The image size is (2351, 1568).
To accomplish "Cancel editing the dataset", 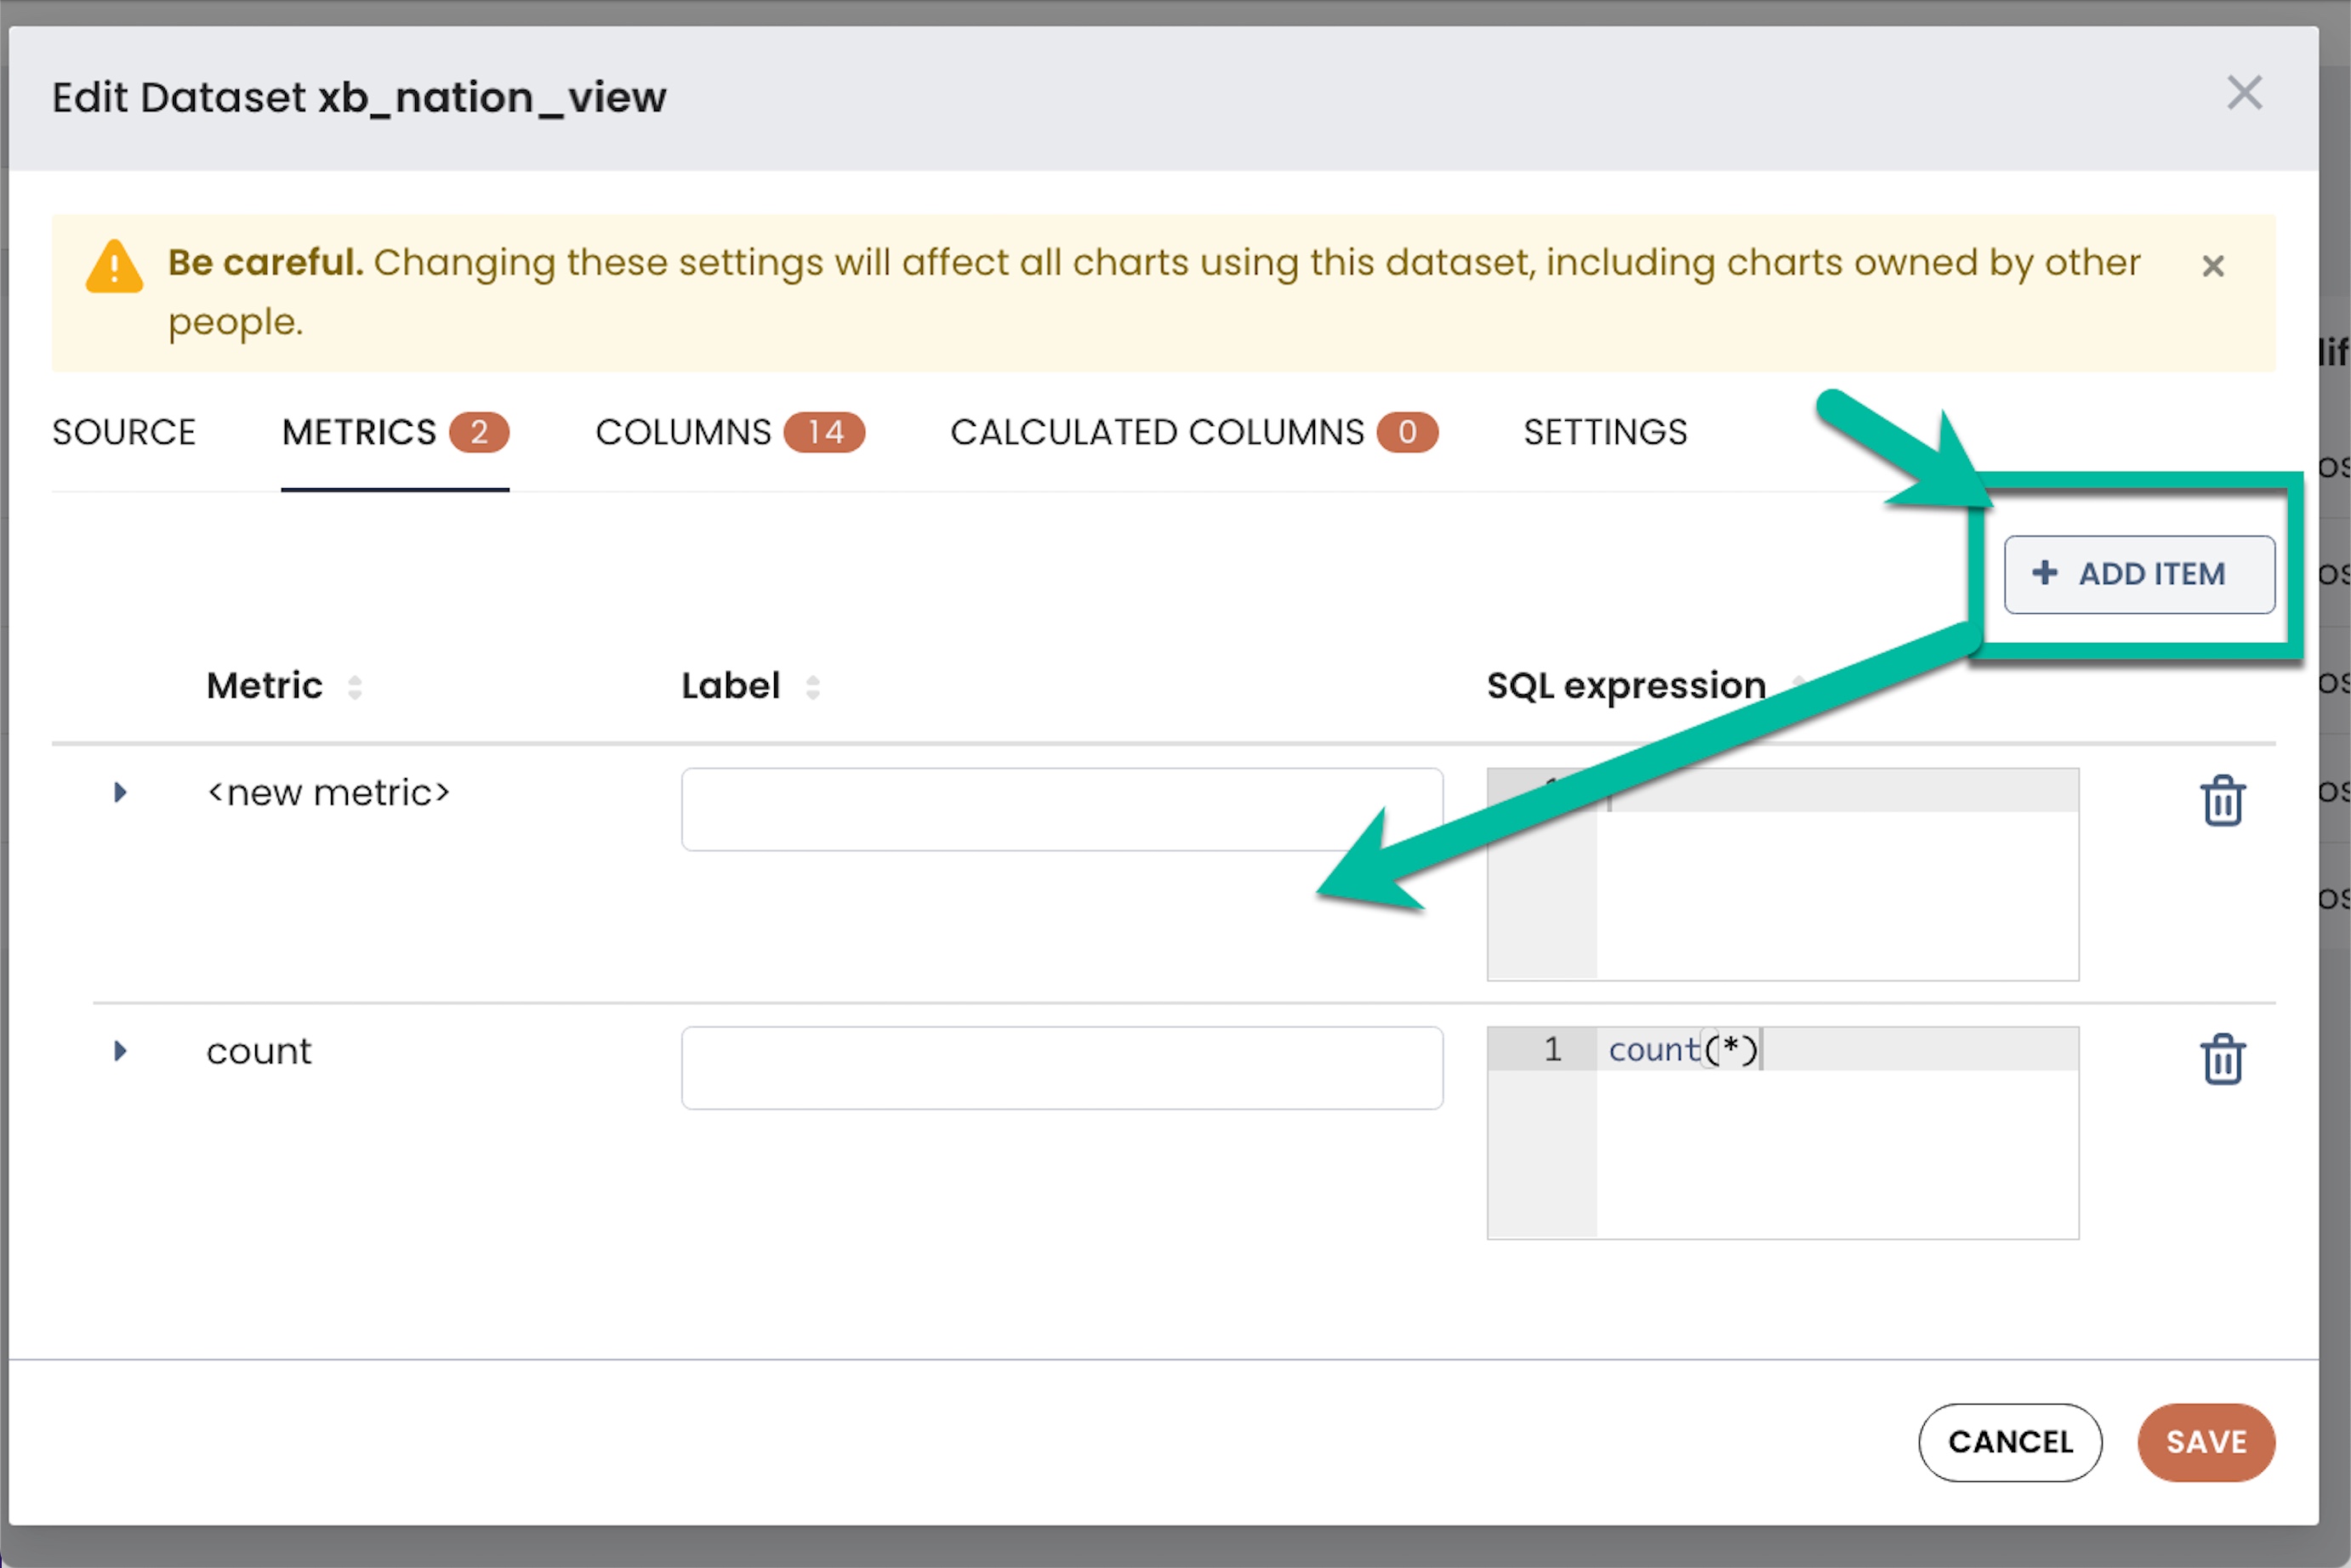I will coord(2009,1442).
